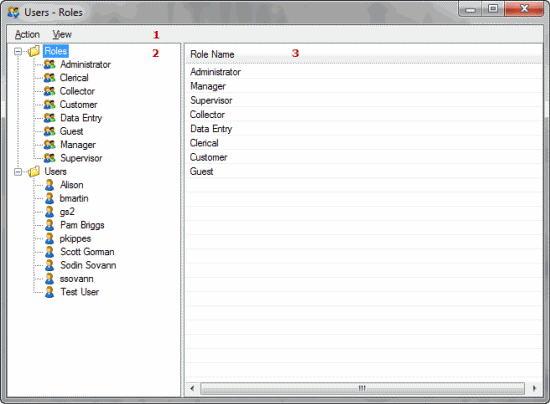Viewport: 550px width, 404px height.
Task: Click the horizontal scrollbar right arrow
Action: [x=535, y=388]
